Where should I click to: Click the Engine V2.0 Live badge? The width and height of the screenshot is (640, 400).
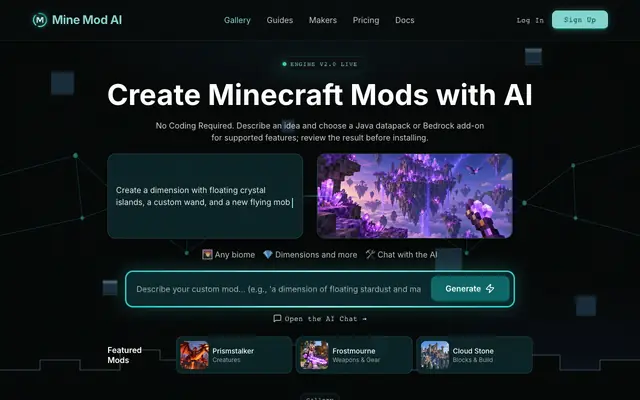click(320, 64)
